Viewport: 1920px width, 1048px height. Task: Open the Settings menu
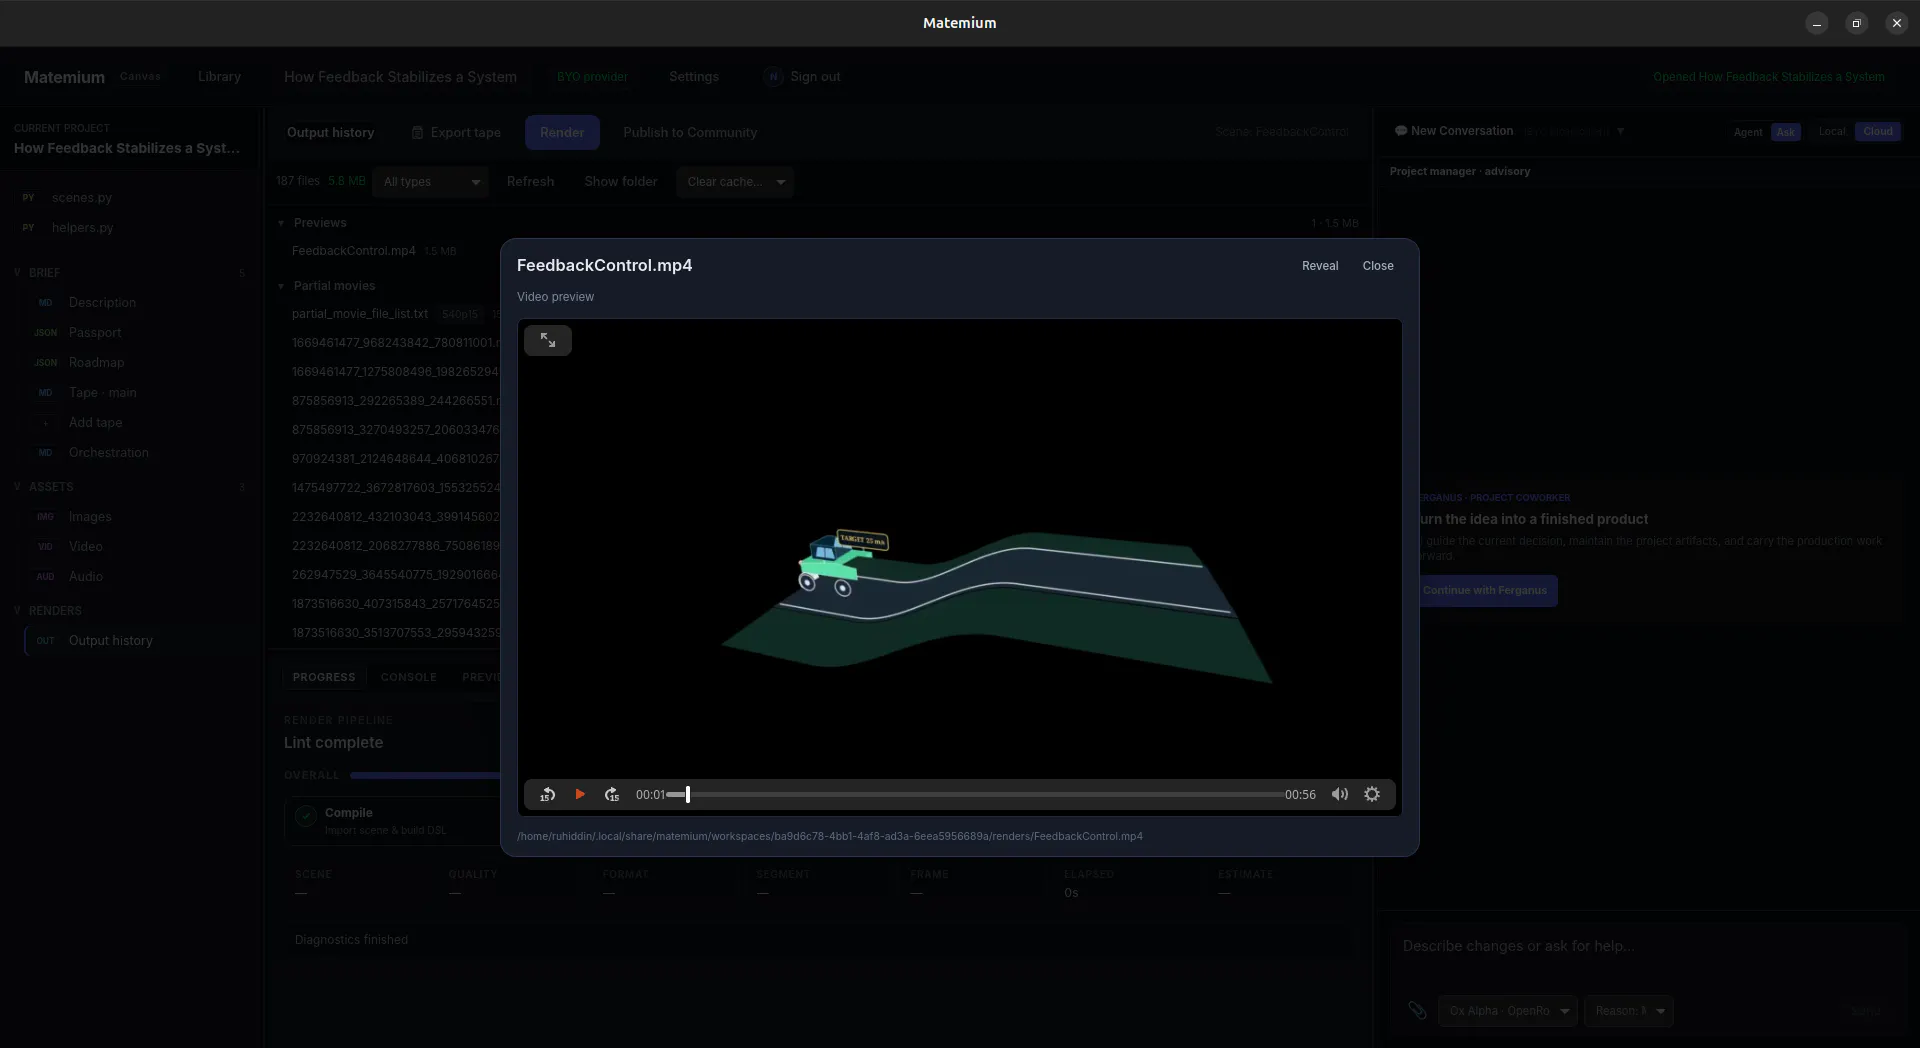coord(694,77)
